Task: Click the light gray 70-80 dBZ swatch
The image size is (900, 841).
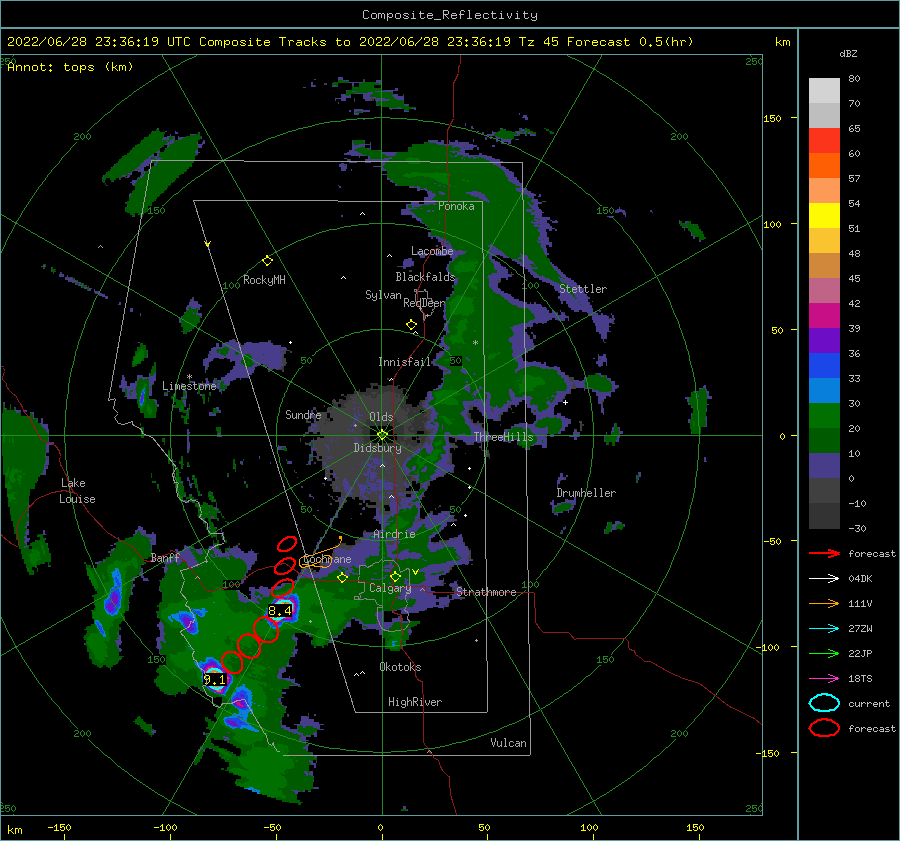Action: click(x=824, y=91)
